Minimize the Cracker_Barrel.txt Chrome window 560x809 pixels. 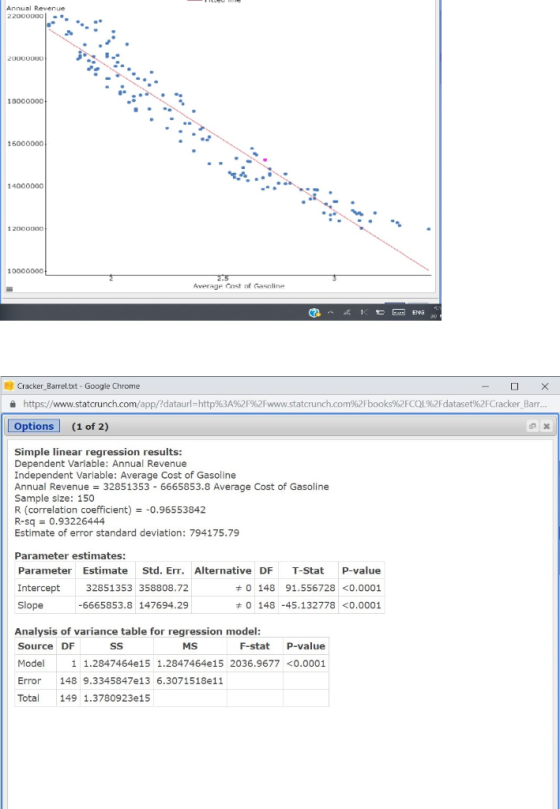click(485, 386)
